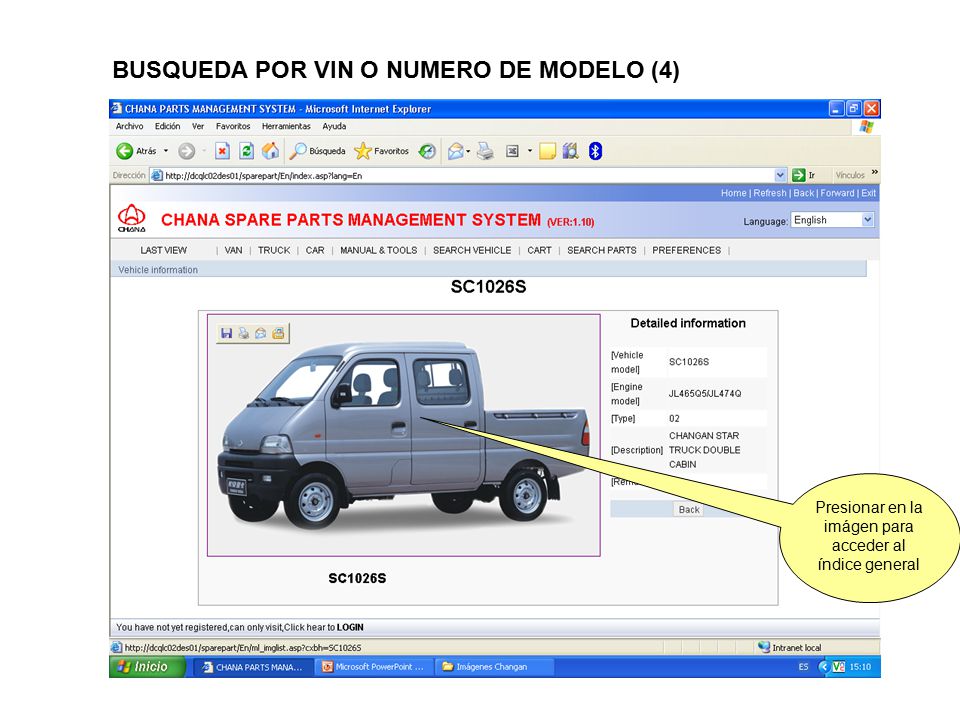Open the Favoritos menu in menu bar
Image resolution: width=960 pixels, height=720 pixels.
click(x=233, y=126)
